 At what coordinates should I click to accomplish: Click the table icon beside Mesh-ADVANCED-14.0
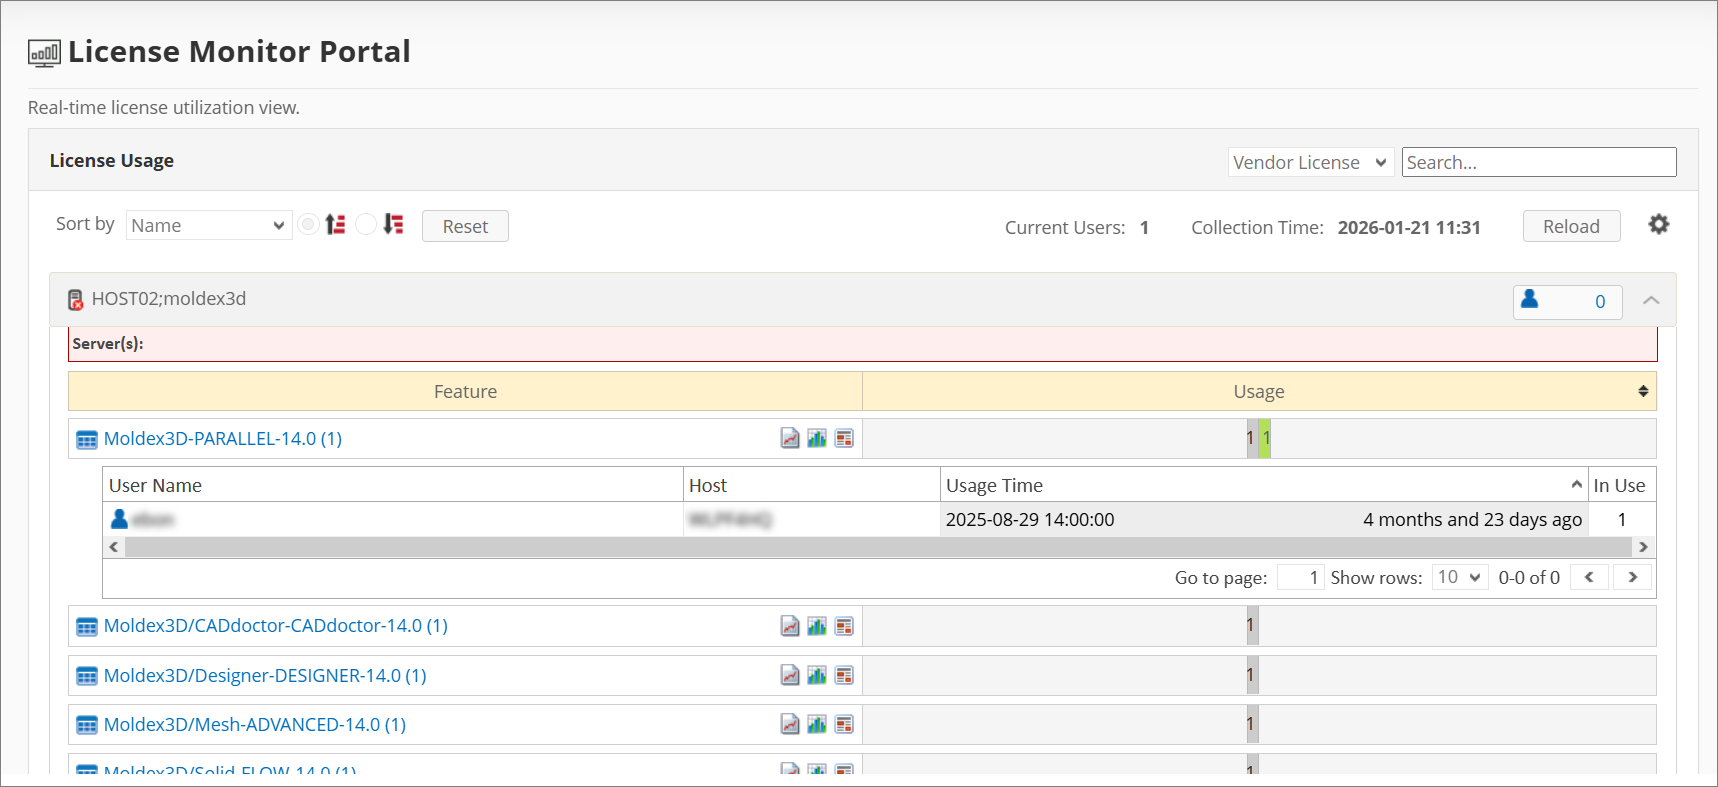tap(87, 725)
